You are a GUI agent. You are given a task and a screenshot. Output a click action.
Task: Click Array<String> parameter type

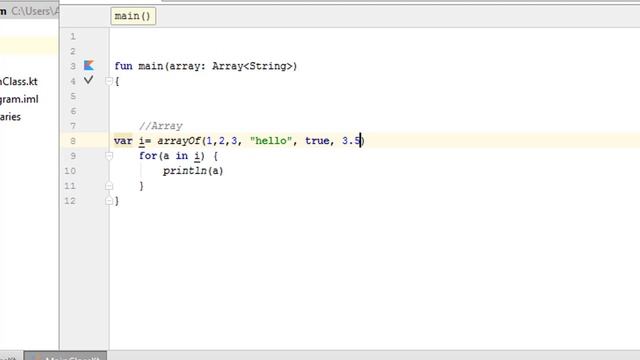253,66
